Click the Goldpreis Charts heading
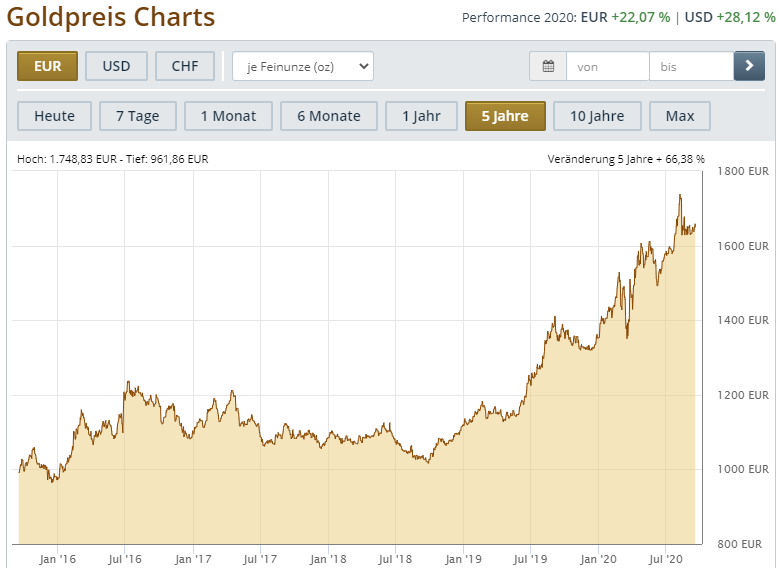The height and width of the screenshot is (568, 778). tap(111, 17)
